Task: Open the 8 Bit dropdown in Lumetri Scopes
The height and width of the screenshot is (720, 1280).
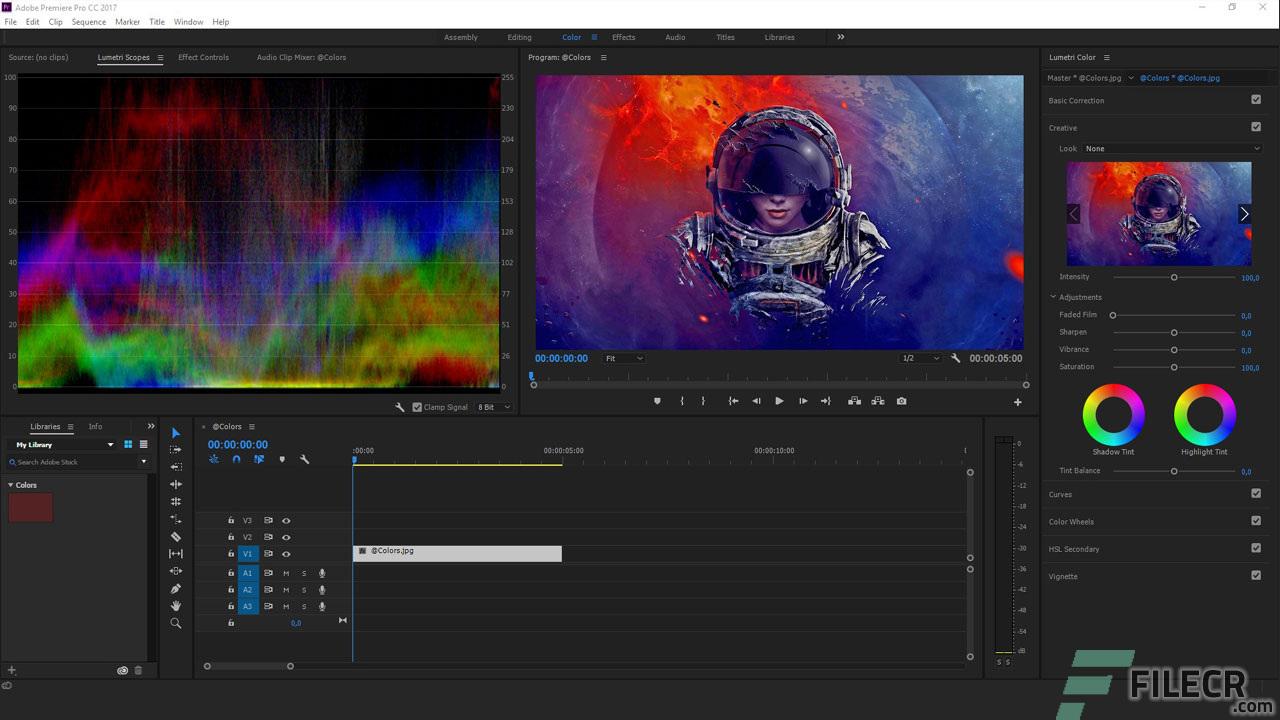Action: (x=492, y=406)
